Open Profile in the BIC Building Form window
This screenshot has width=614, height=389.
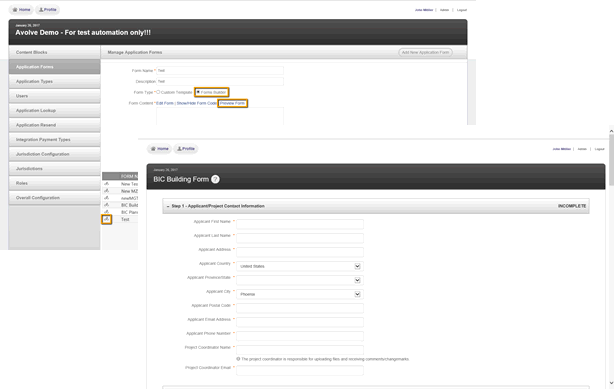pos(186,148)
